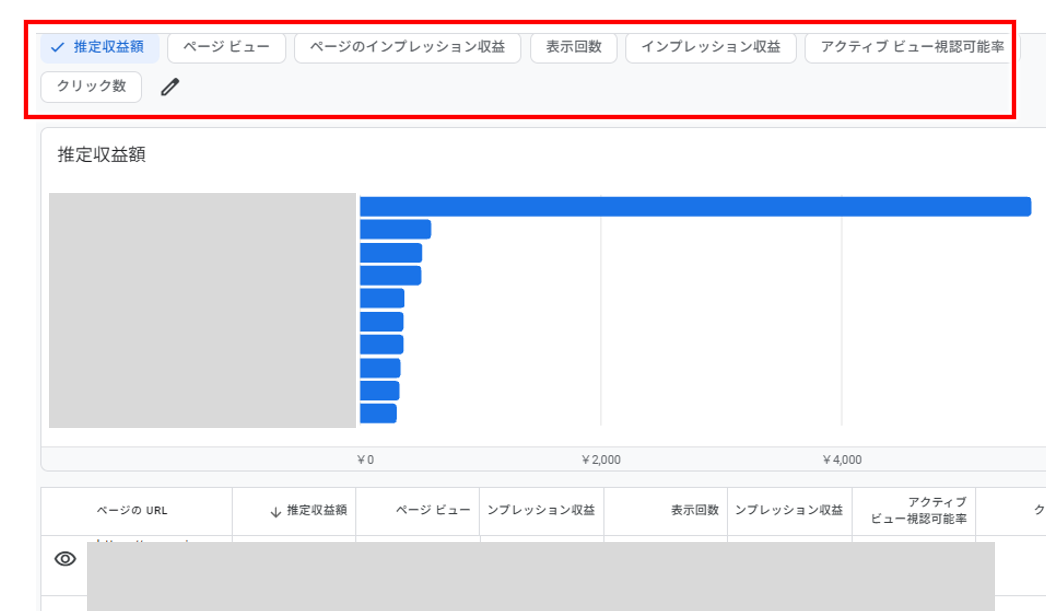Sort by ページ ビュー column header
Viewport: 1046px width, 611px height.
(x=432, y=510)
